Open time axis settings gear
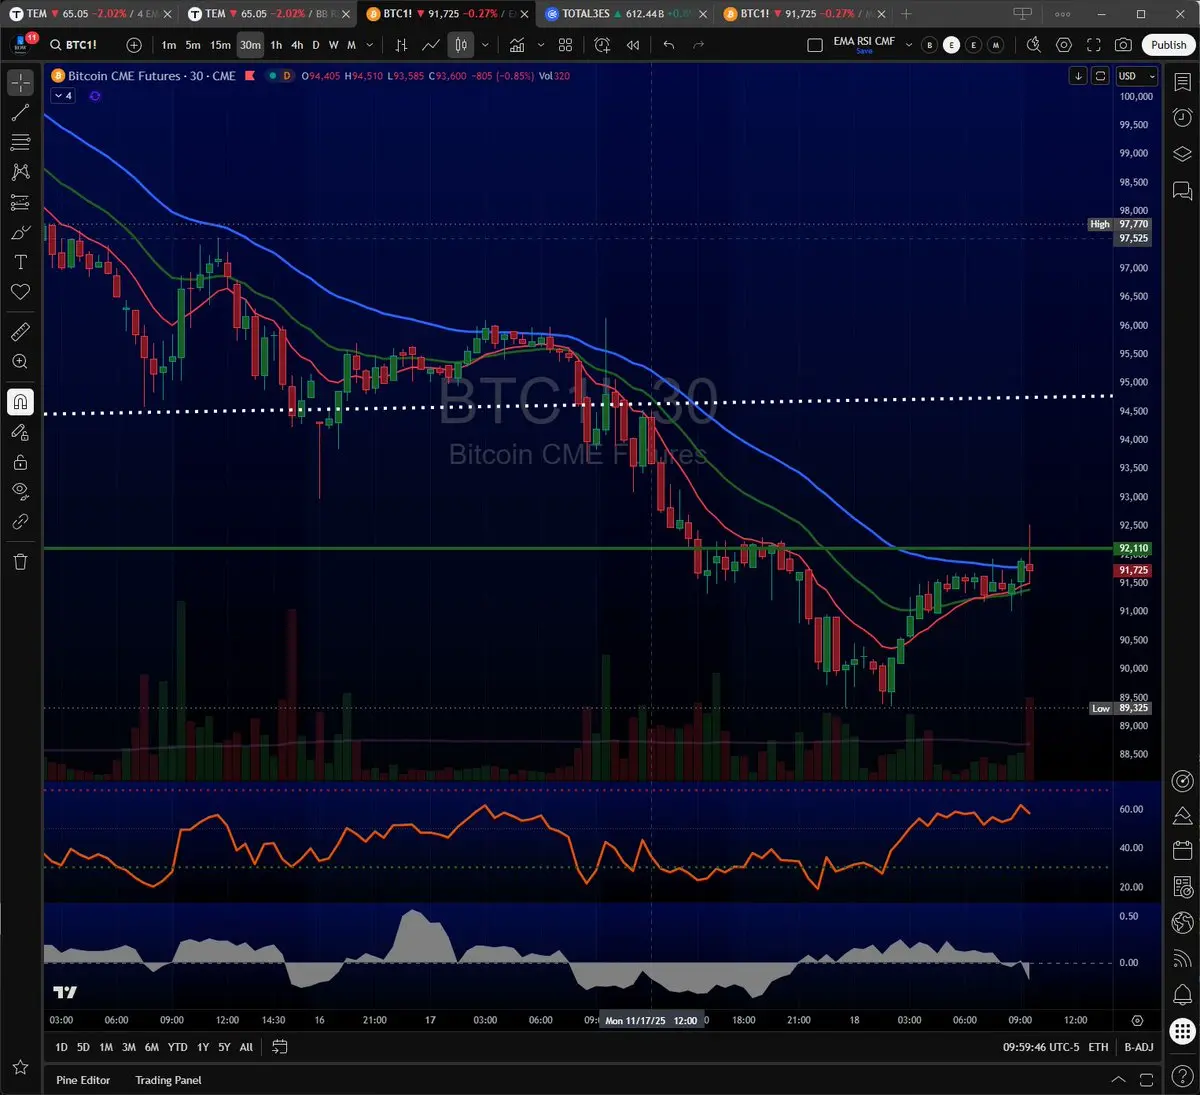Viewport: 1200px width, 1095px height. [1137, 1020]
